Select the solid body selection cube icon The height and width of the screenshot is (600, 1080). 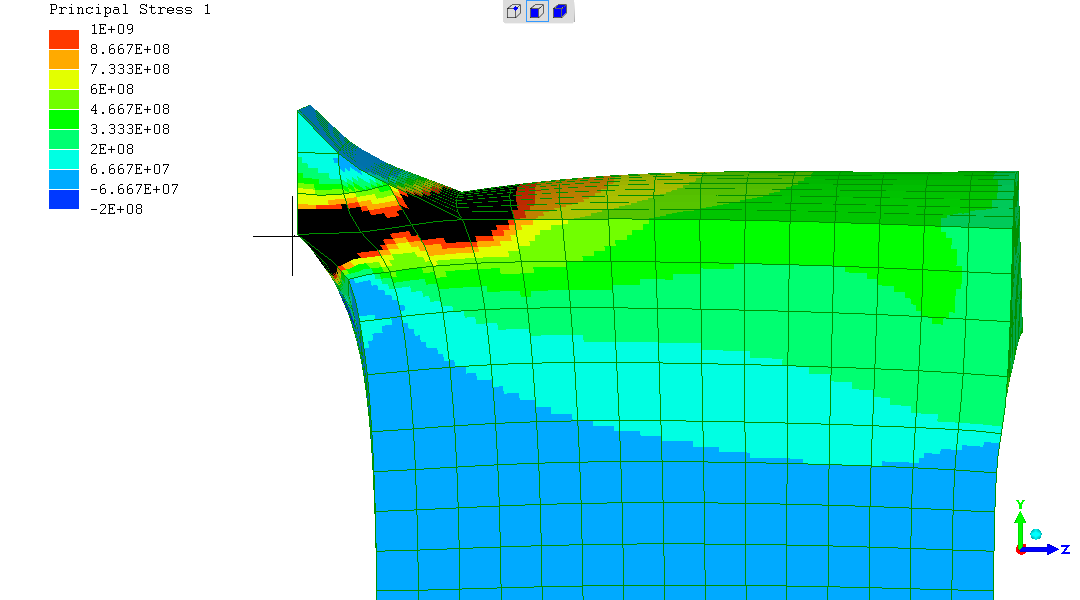(561, 12)
